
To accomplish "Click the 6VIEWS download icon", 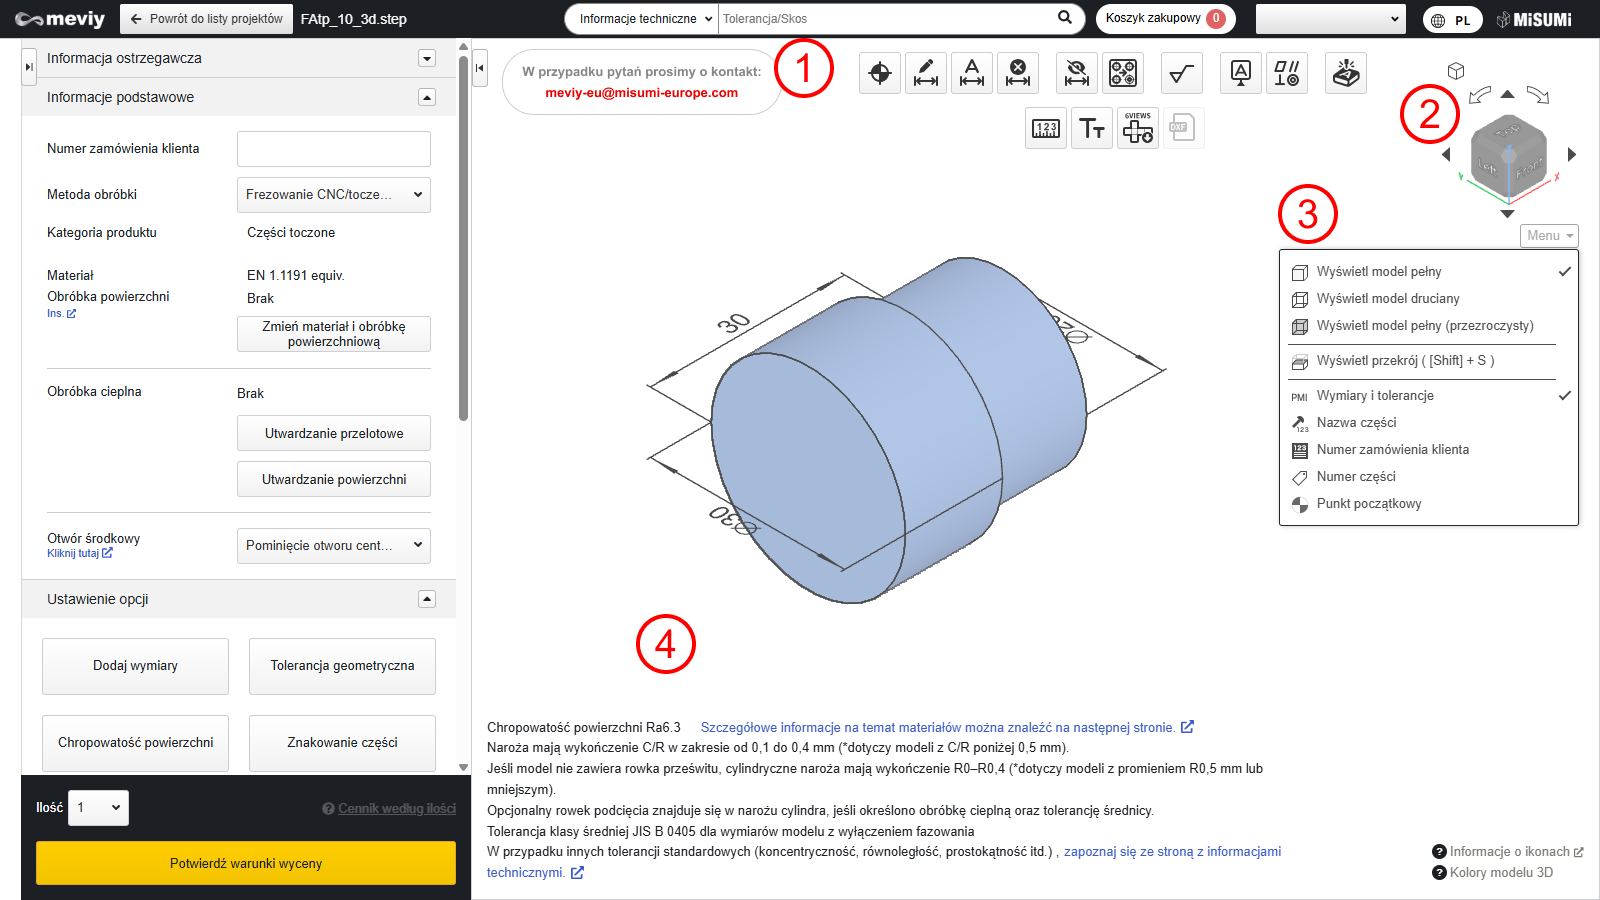I will (1138, 128).
